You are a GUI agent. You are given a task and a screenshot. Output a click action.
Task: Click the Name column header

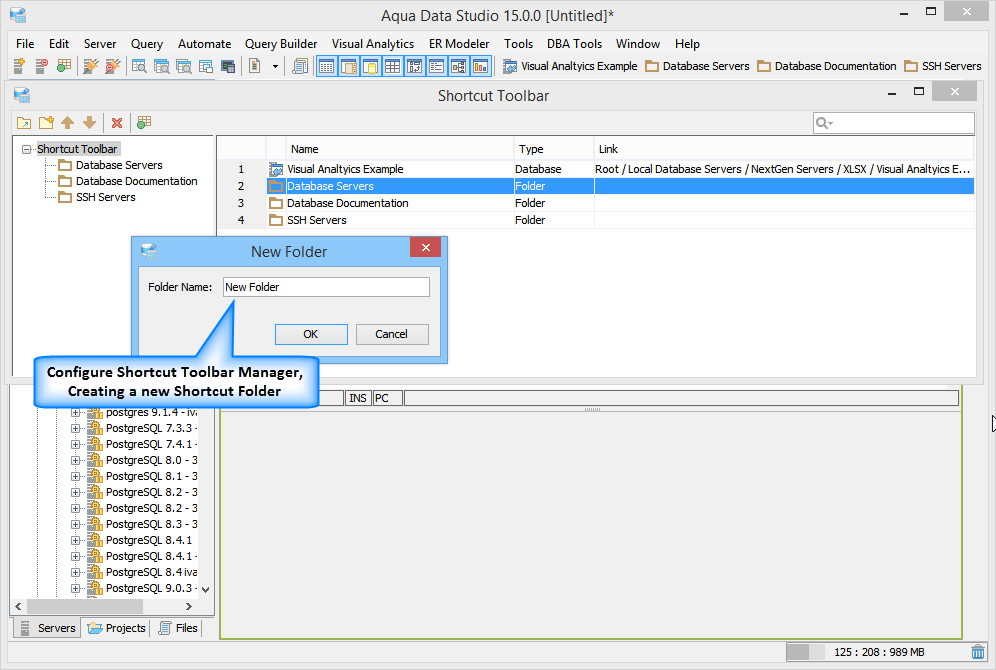click(x=400, y=149)
